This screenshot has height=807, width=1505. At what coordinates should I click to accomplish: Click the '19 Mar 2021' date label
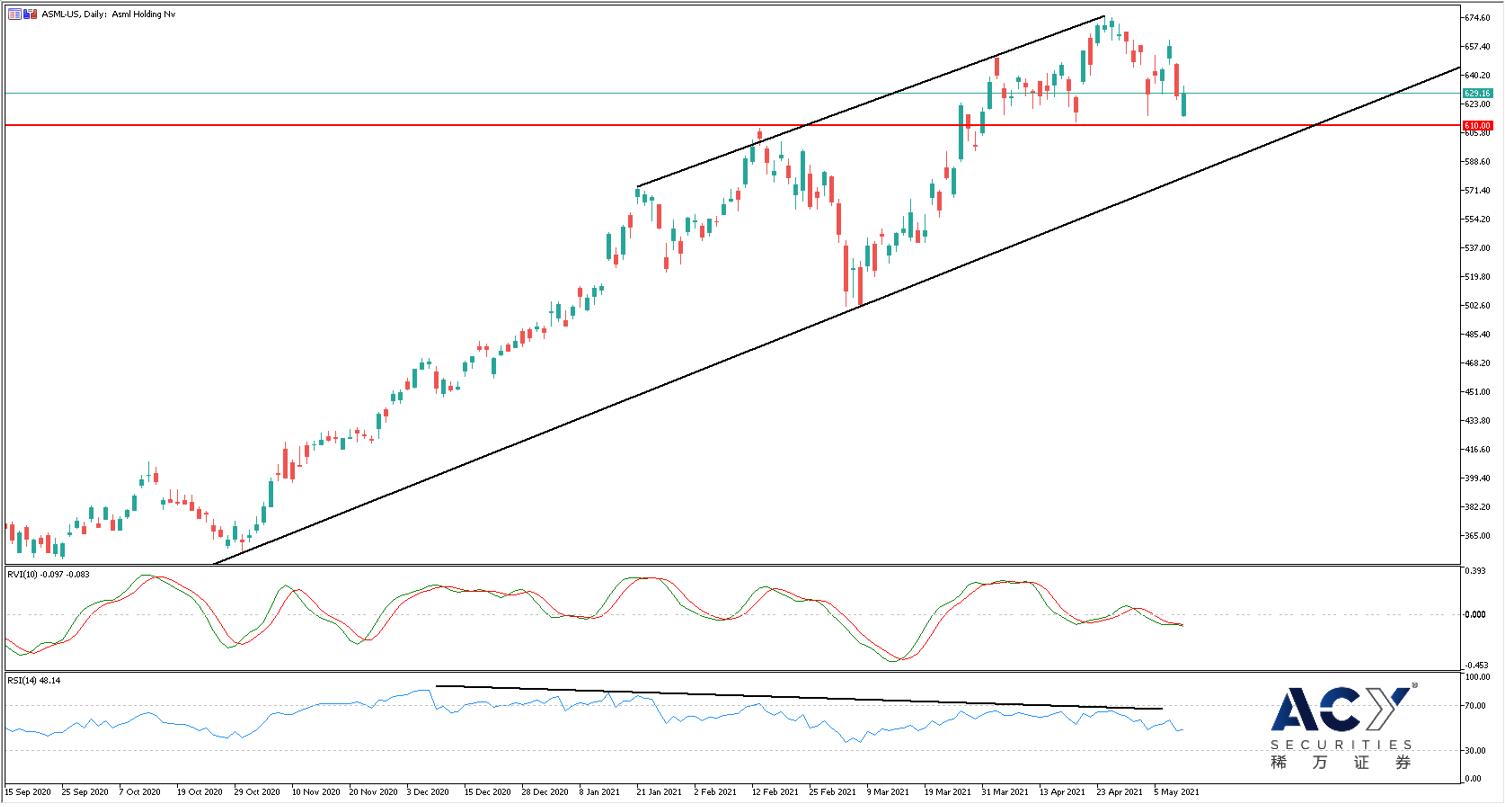pyautogui.click(x=947, y=791)
